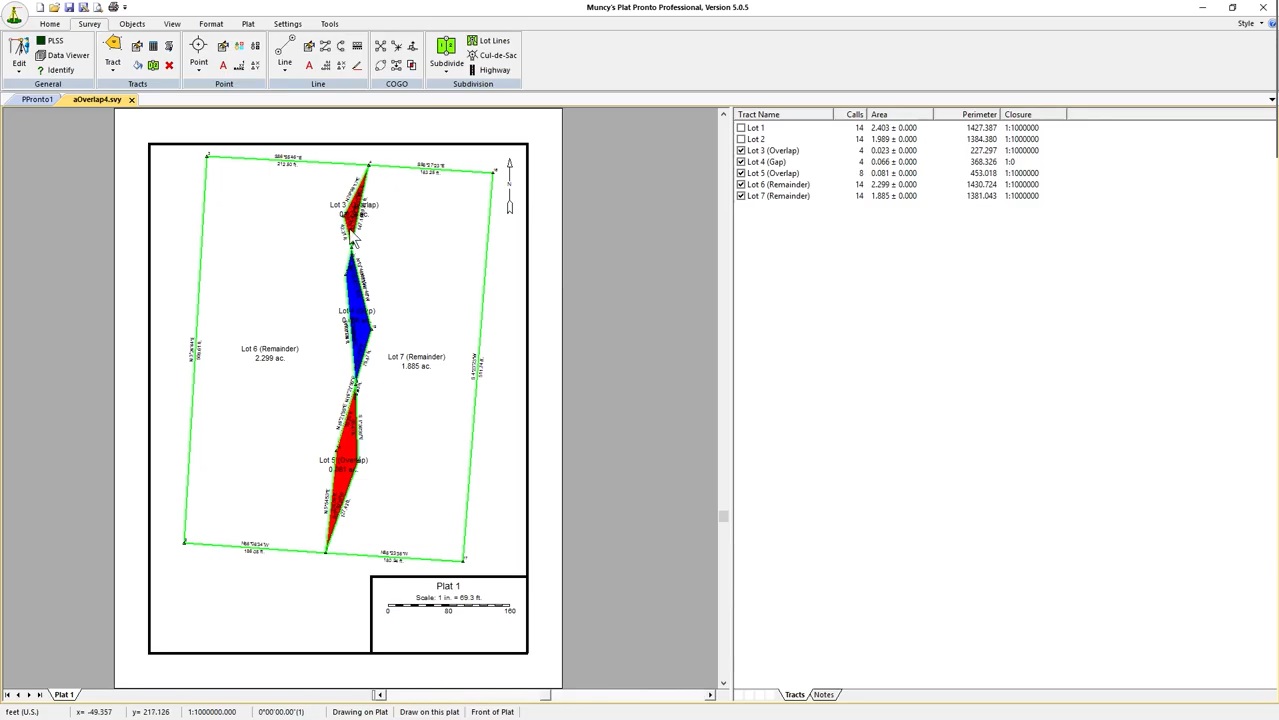
Task: Open the Home ribbon tab
Action: (49, 24)
